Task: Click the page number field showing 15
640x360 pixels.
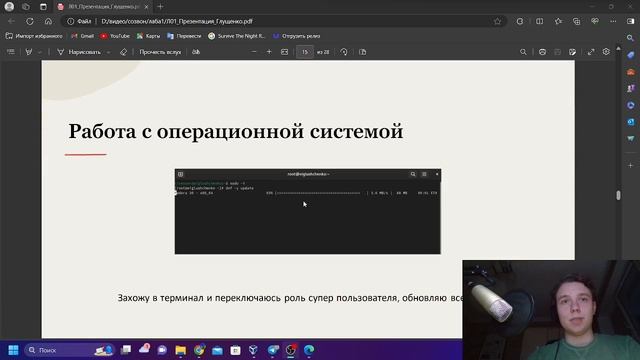Action: tap(304, 52)
